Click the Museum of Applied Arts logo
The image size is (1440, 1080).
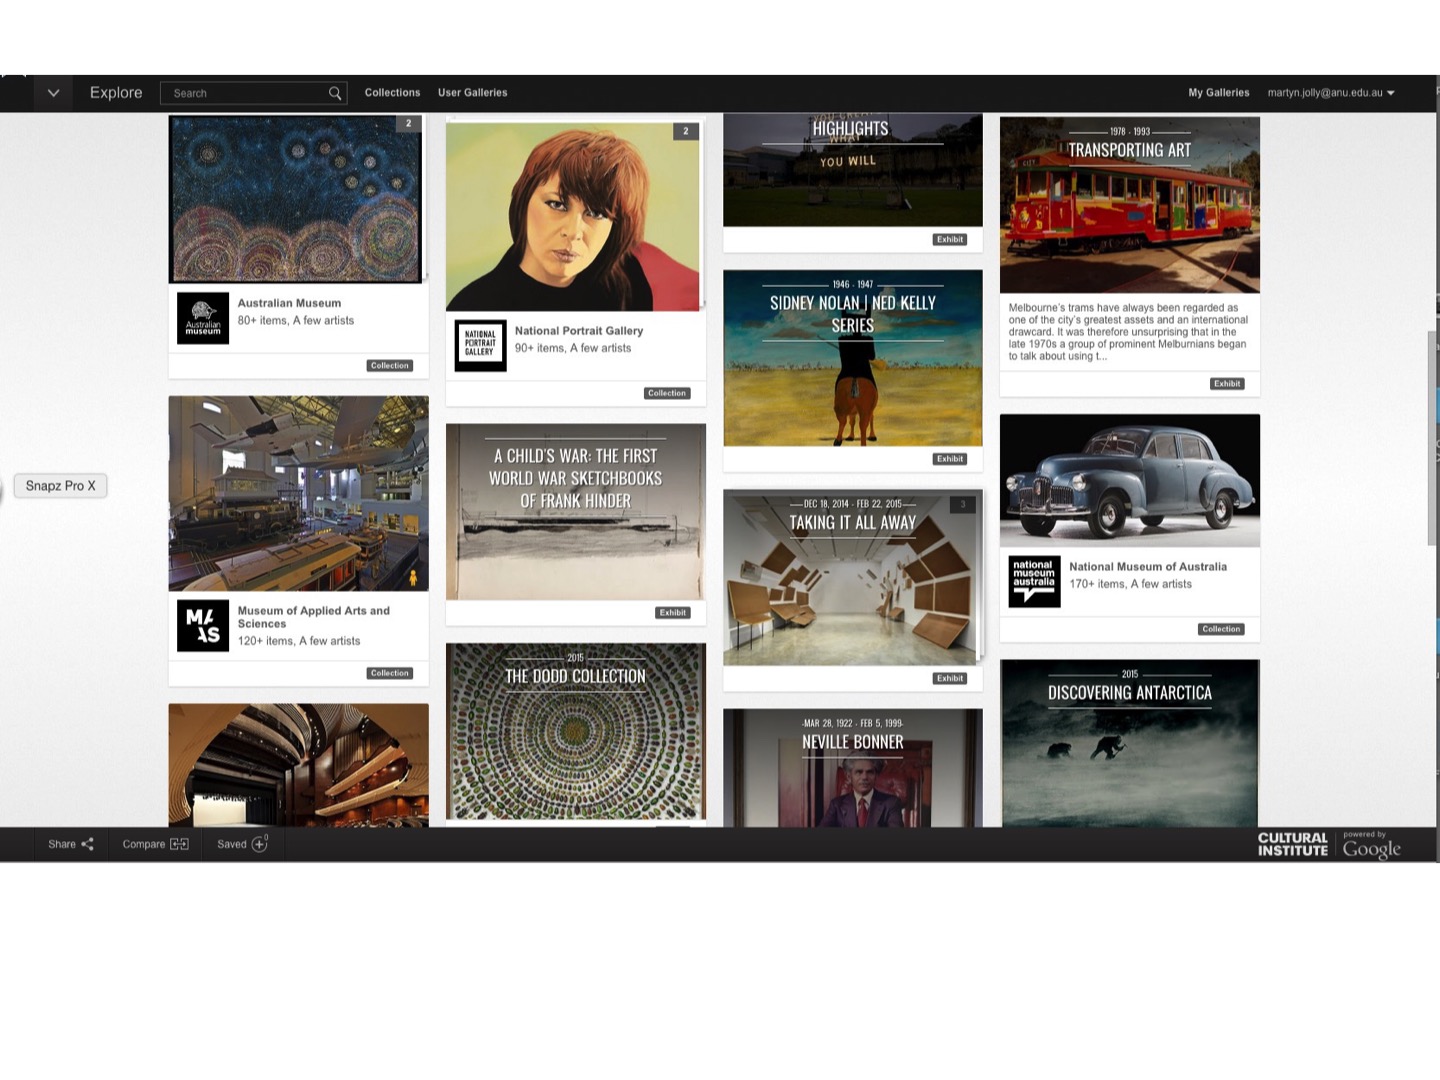click(x=203, y=625)
